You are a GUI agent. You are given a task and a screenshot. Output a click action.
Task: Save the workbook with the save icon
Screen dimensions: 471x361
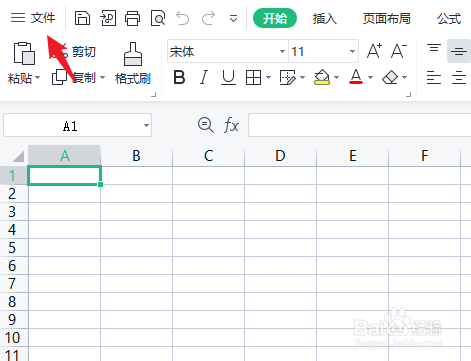click(x=82, y=18)
